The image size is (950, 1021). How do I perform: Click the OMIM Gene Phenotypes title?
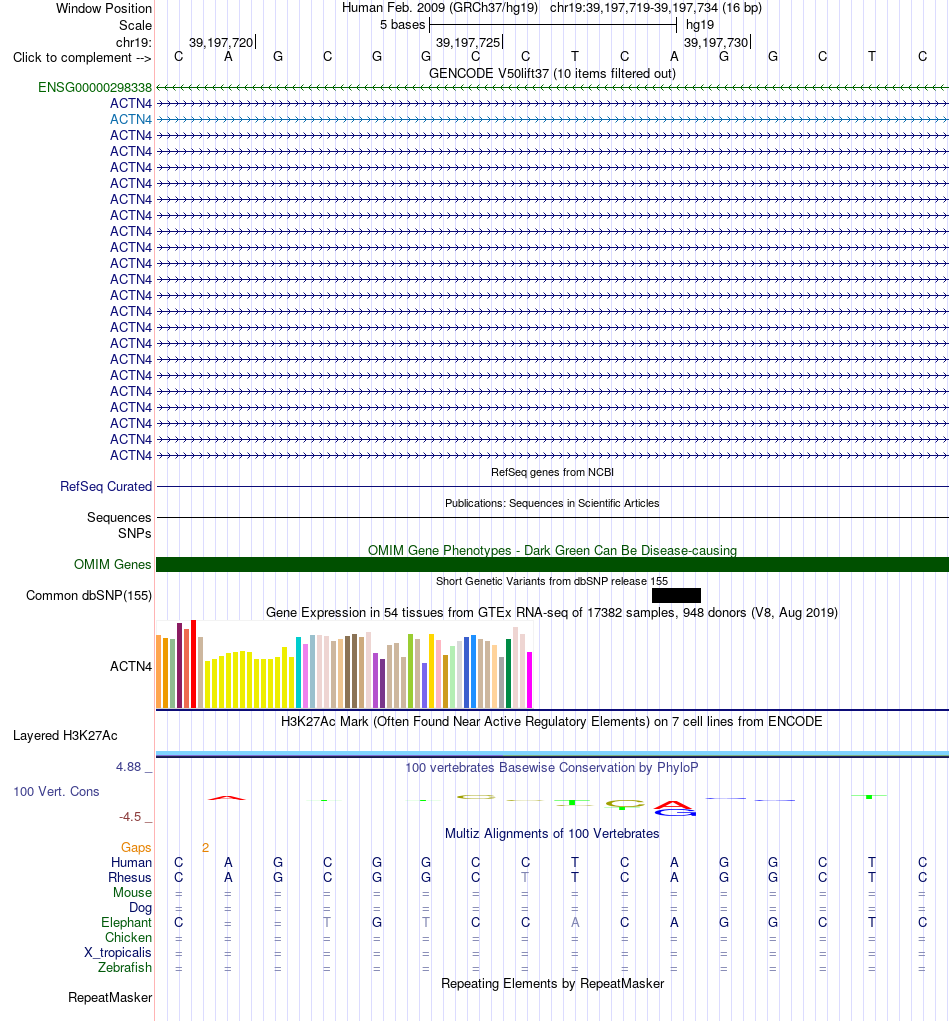pos(552,550)
